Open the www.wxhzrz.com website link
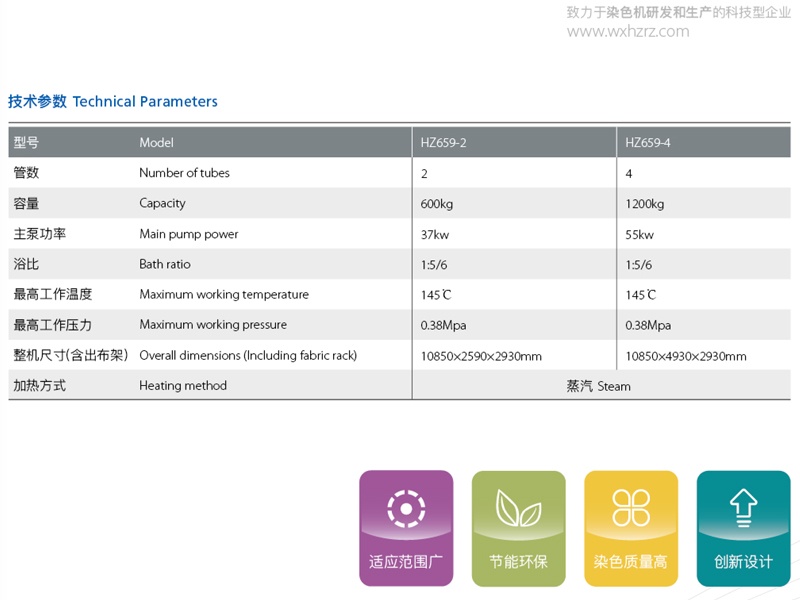This screenshot has height=600, width=800. coord(628,31)
